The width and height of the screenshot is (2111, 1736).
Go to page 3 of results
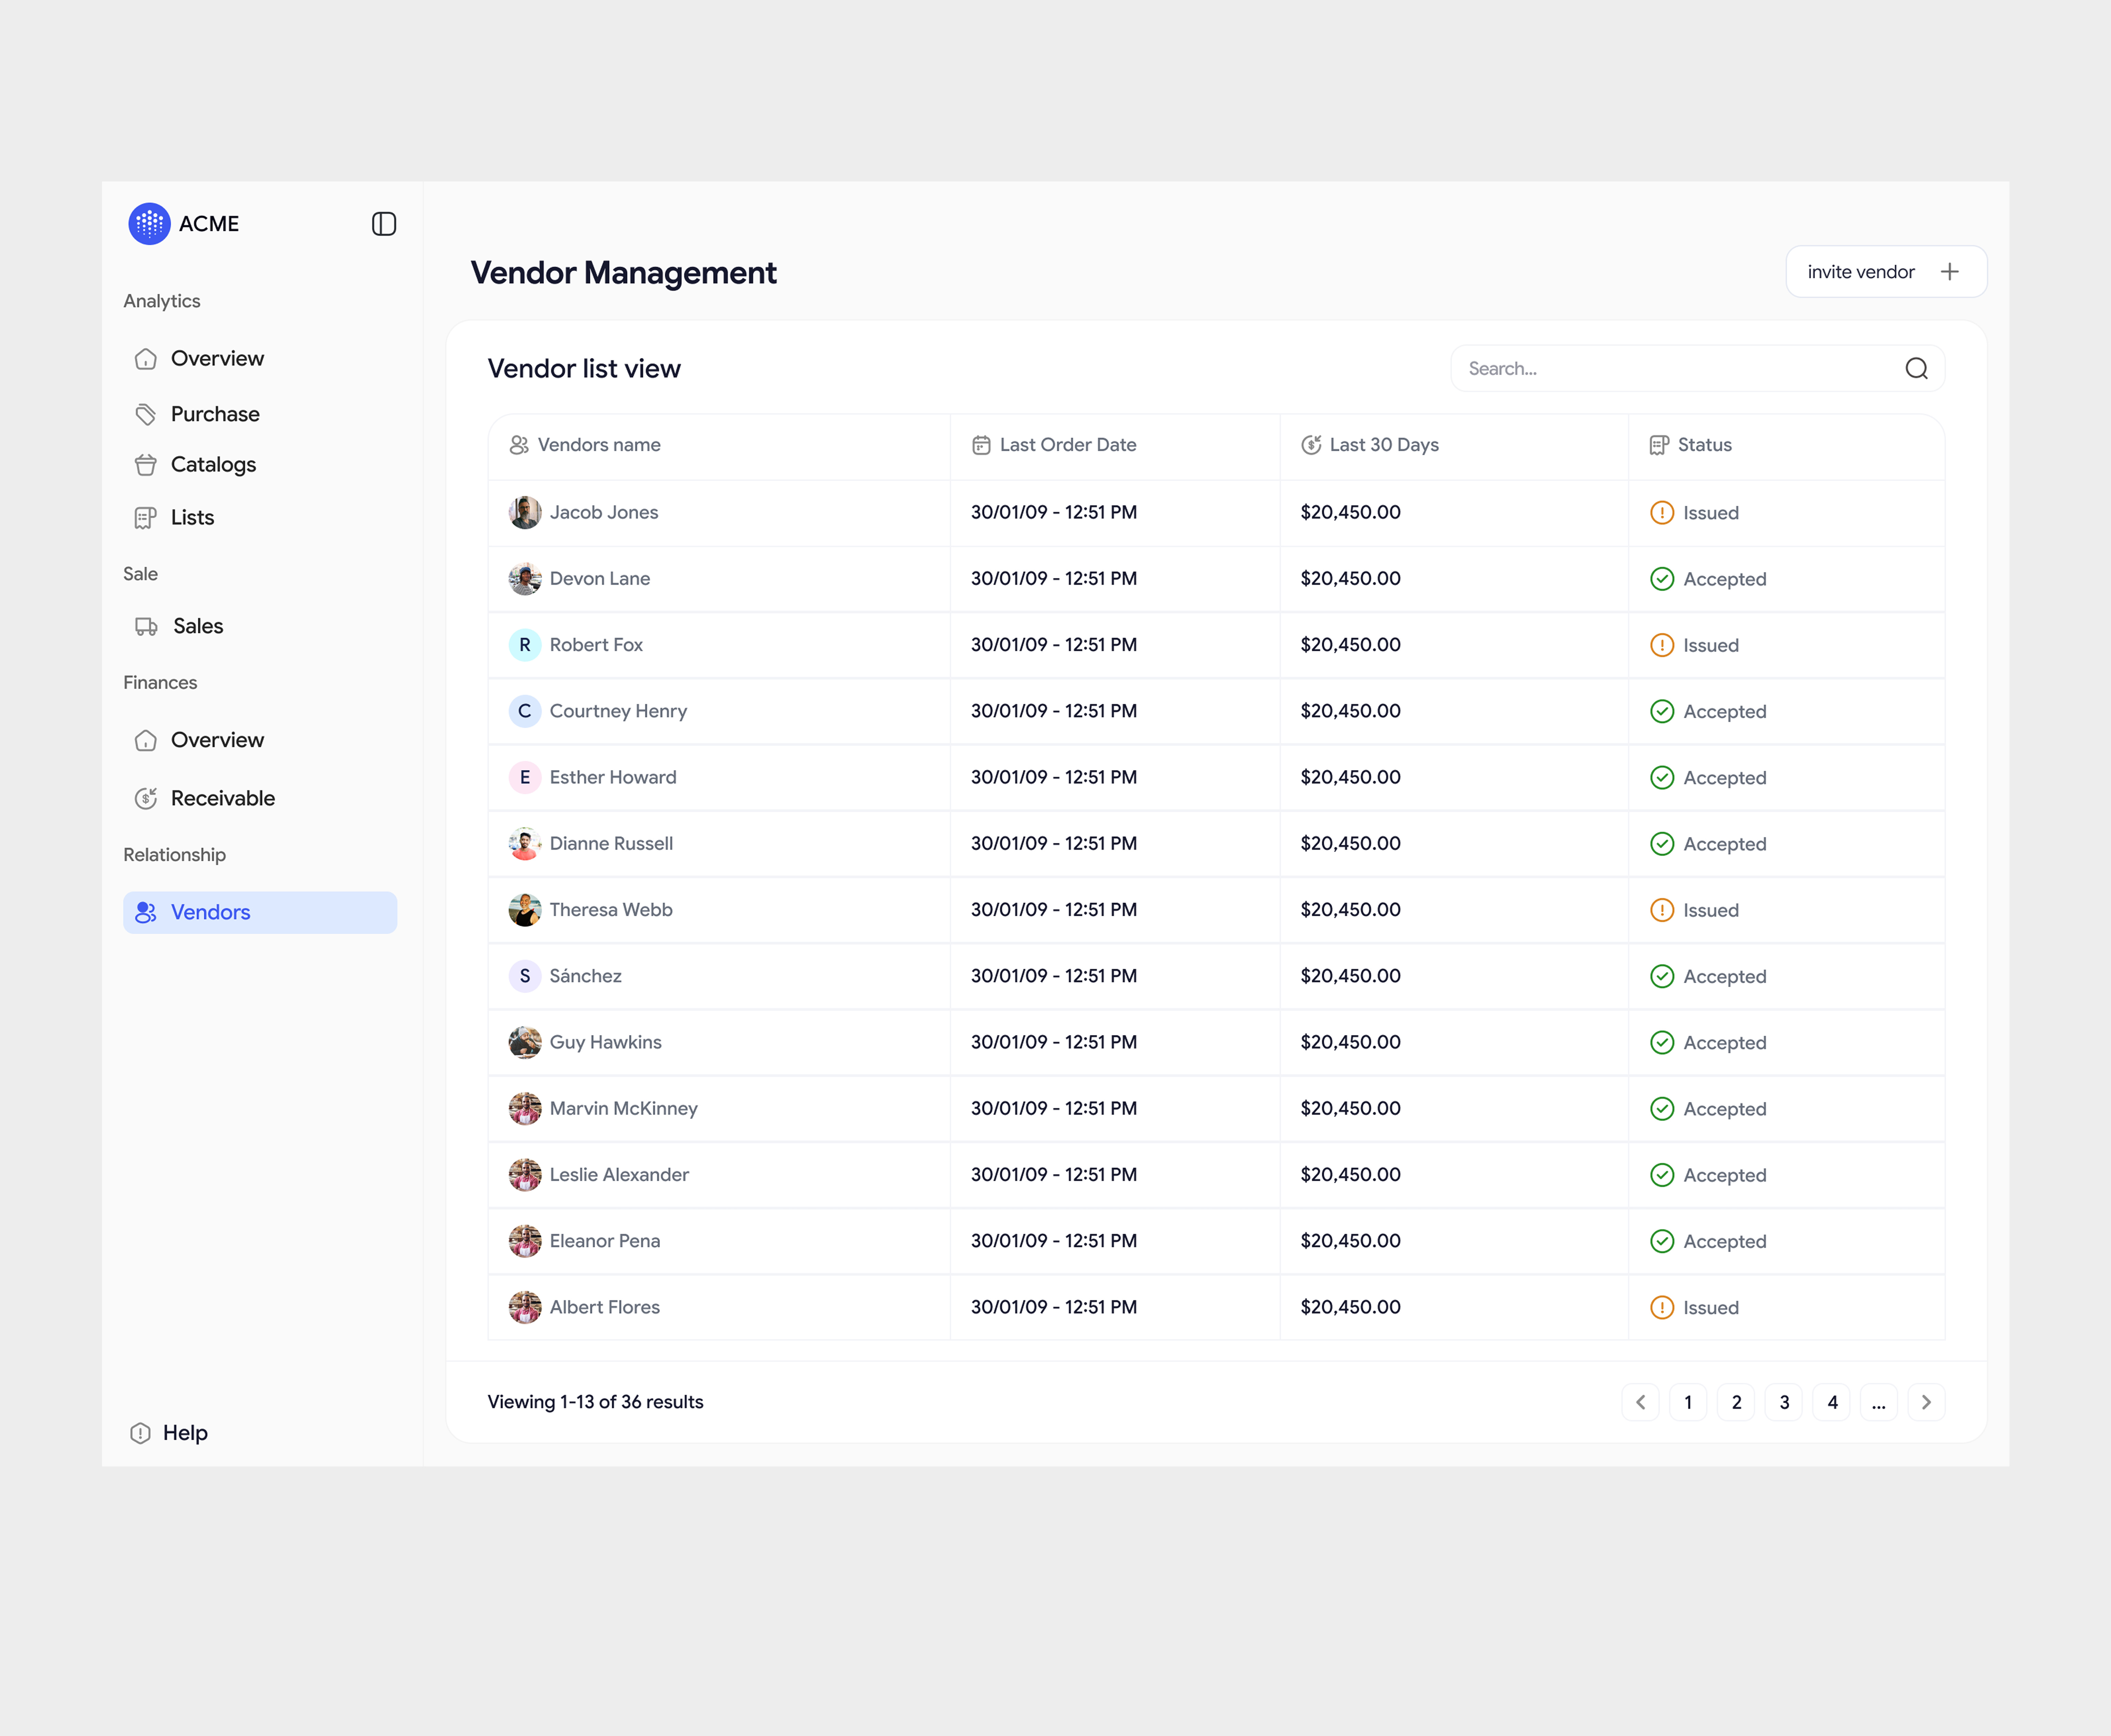click(1784, 1402)
